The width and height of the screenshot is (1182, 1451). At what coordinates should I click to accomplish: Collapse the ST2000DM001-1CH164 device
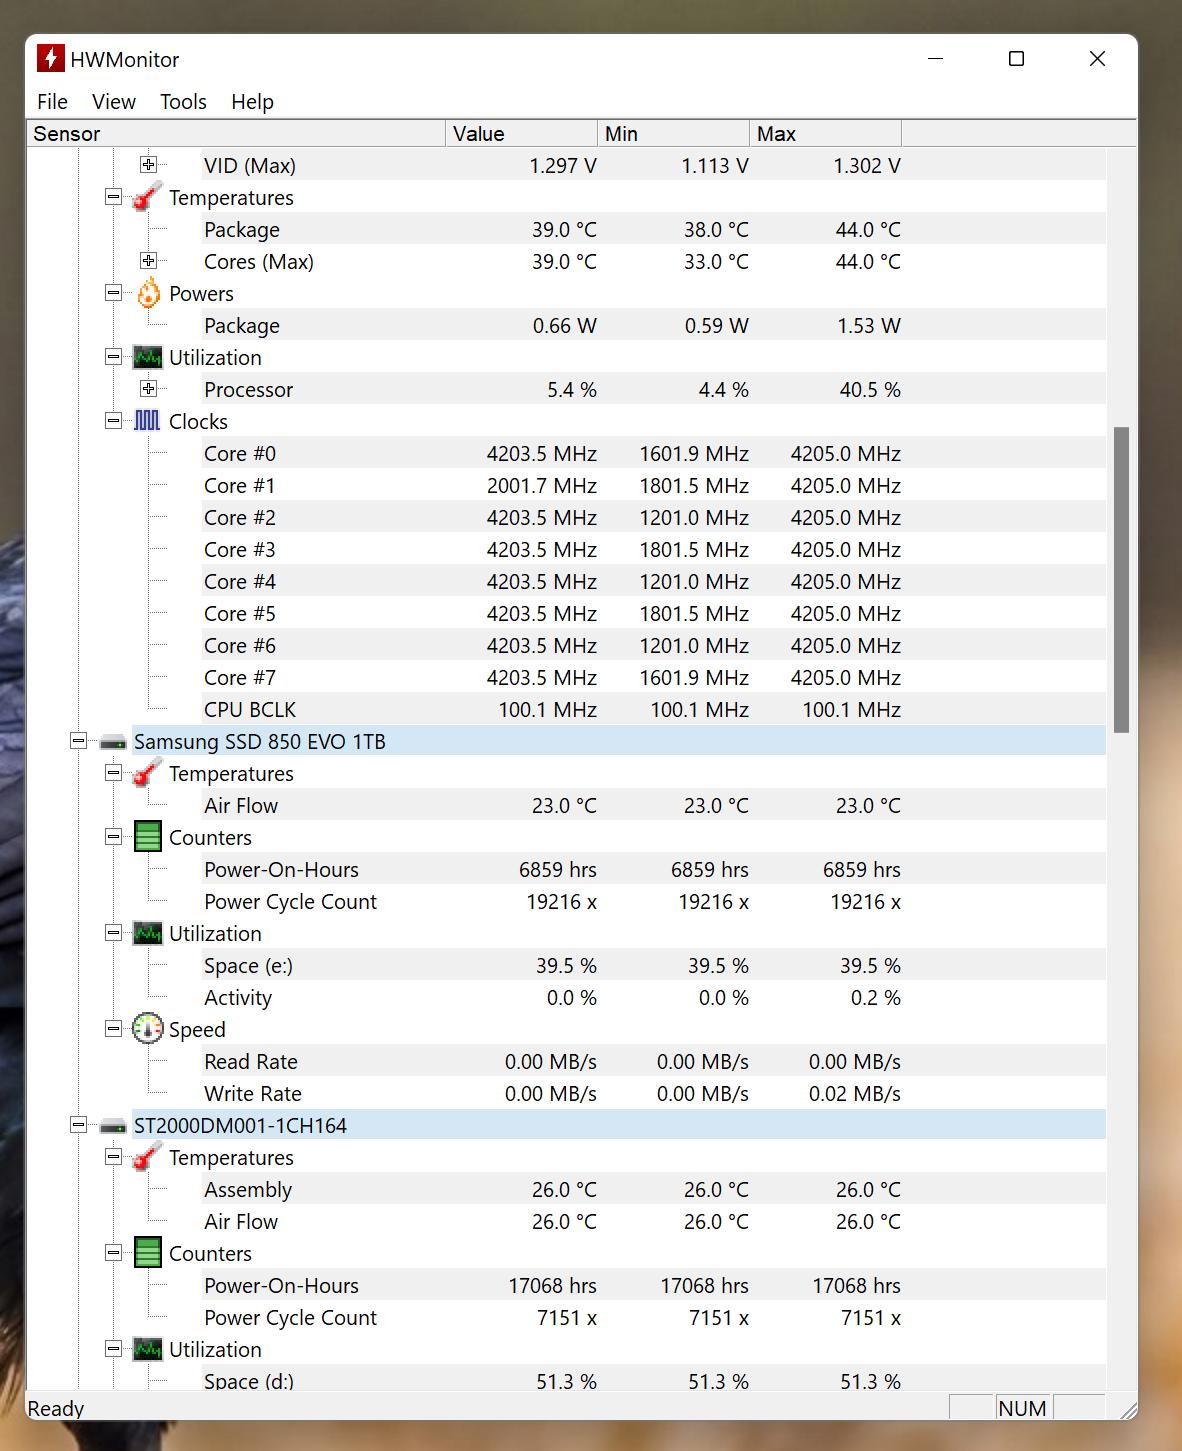tap(78, 1125)
